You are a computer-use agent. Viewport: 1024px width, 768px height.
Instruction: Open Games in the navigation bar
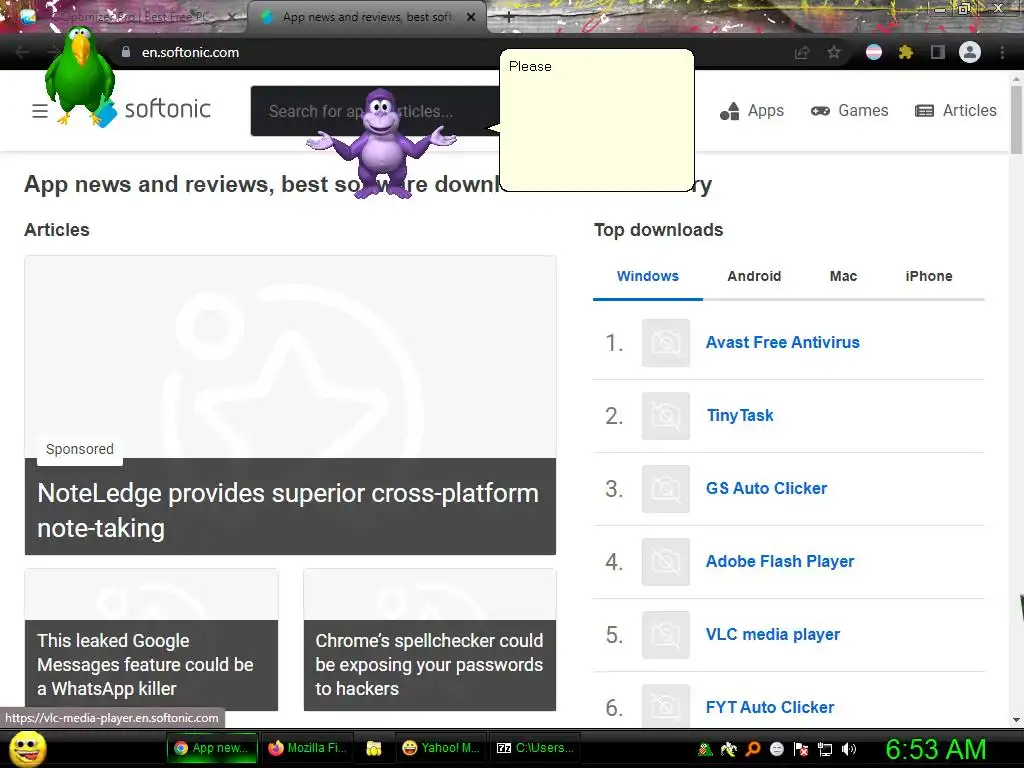pyautogui.click(x=849, y=111)
